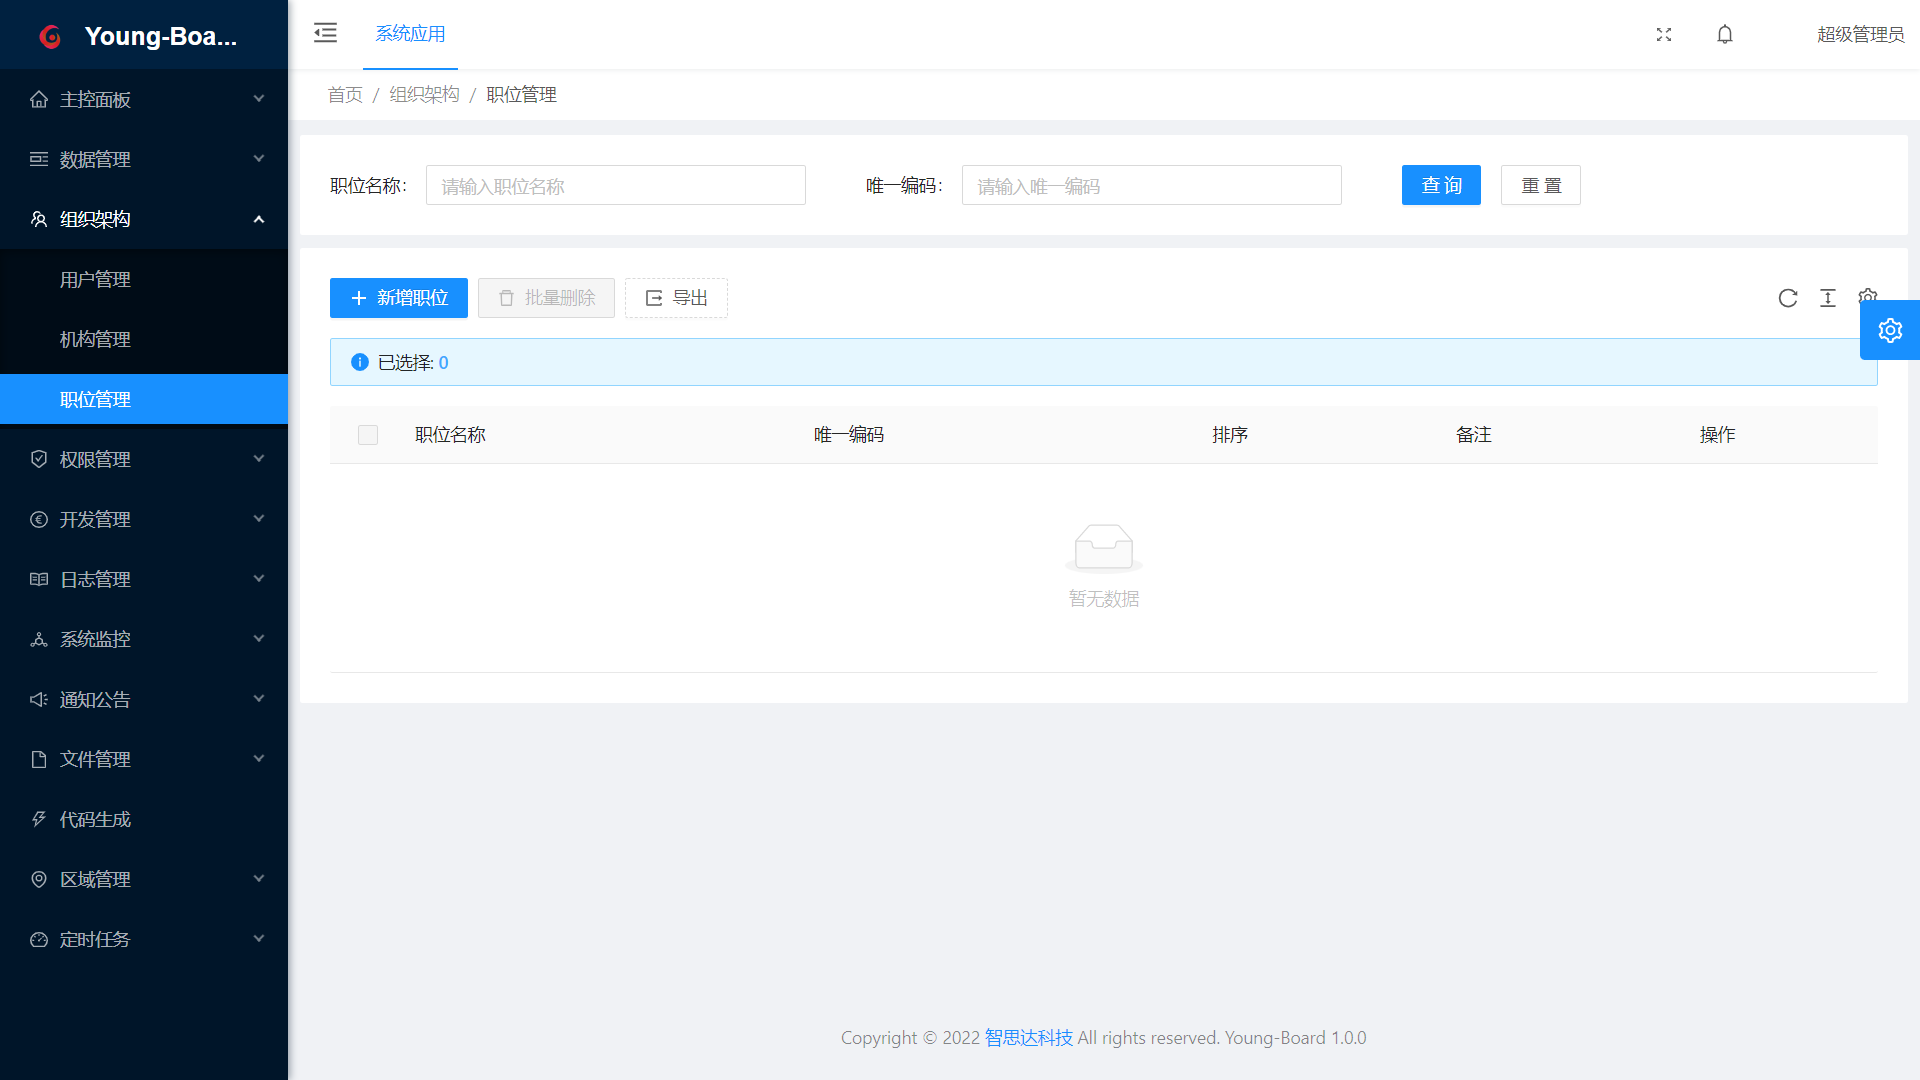Toggle fullscreen mode icon

click(x=1664, y=34)
